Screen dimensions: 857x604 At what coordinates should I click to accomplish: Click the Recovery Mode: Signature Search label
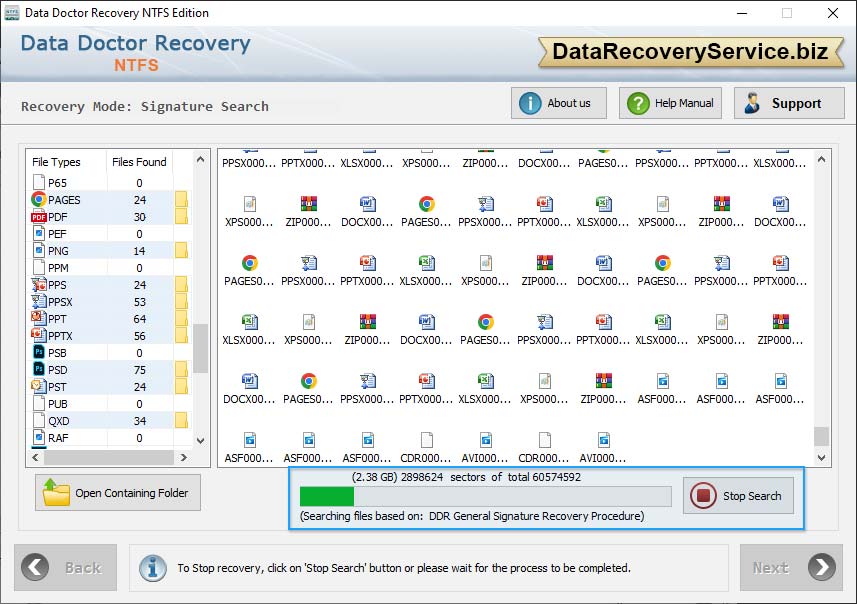(145, 106)
